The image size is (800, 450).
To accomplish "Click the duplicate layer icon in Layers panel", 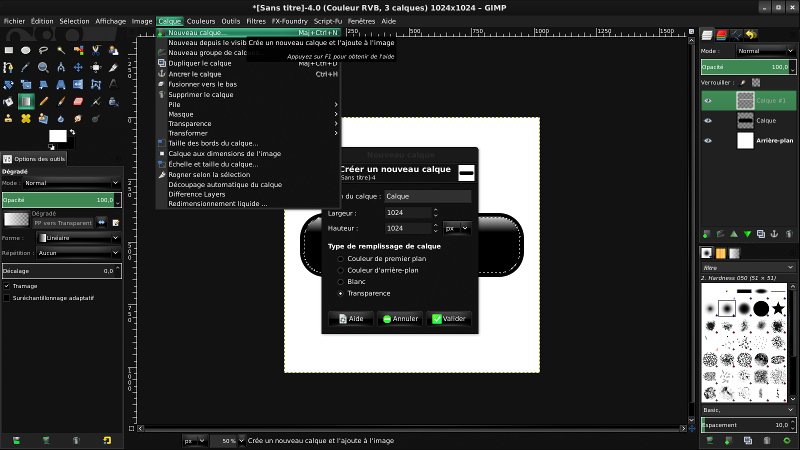I will [761, 234].
